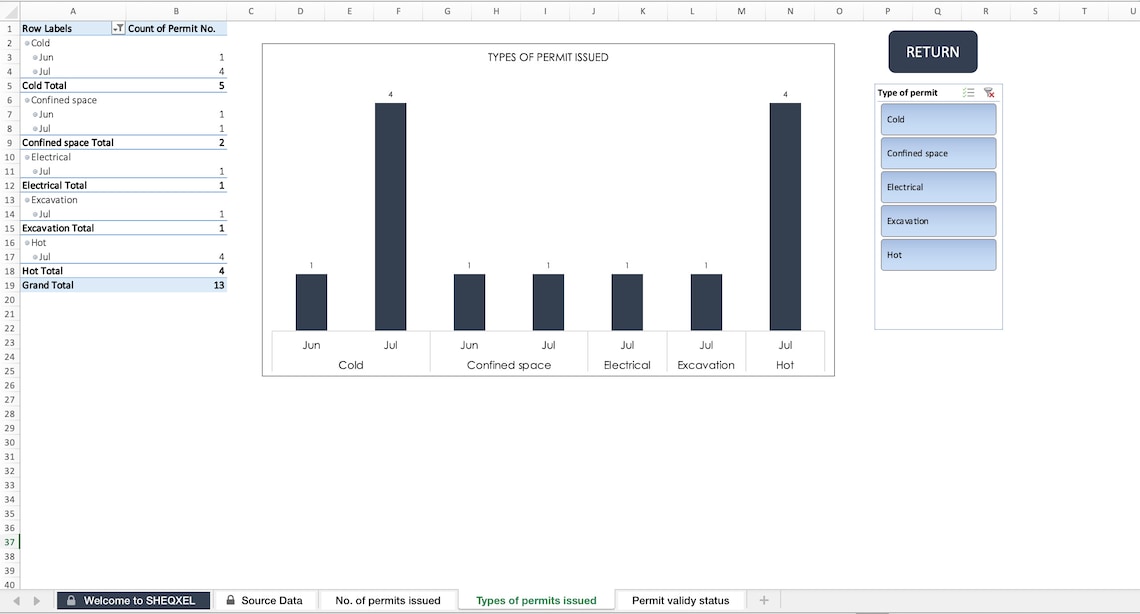Viewport: 1140px width, 614px height.
Task: Click the lock icon on Source Data tab
Action: (x=230, y=600)
